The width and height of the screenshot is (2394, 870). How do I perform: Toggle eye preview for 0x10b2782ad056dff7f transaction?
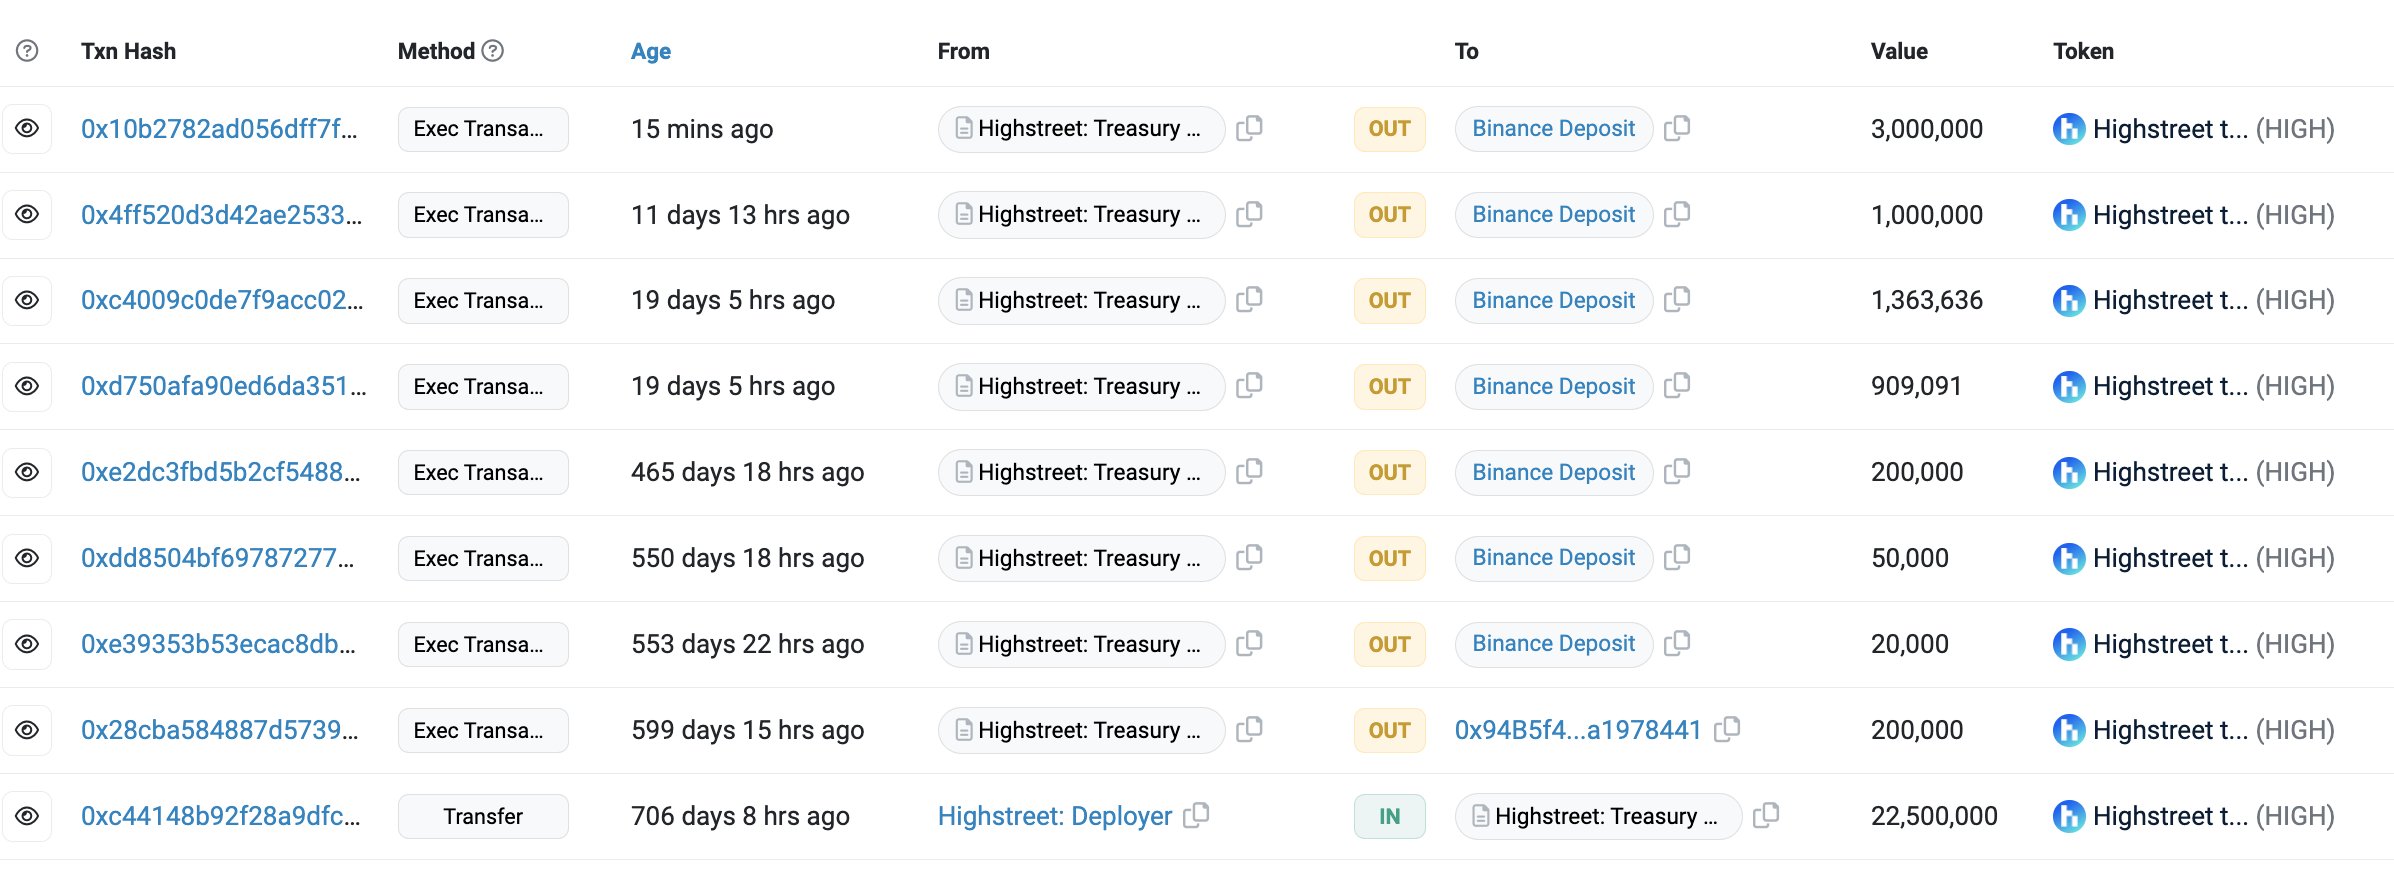point(27,129)
